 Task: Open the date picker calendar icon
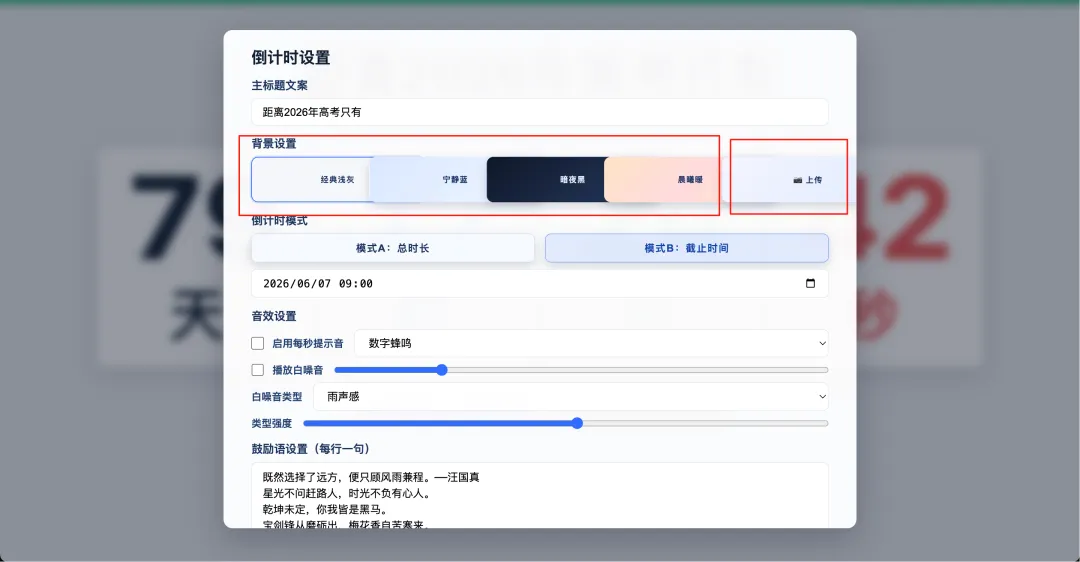coord(810,283)
